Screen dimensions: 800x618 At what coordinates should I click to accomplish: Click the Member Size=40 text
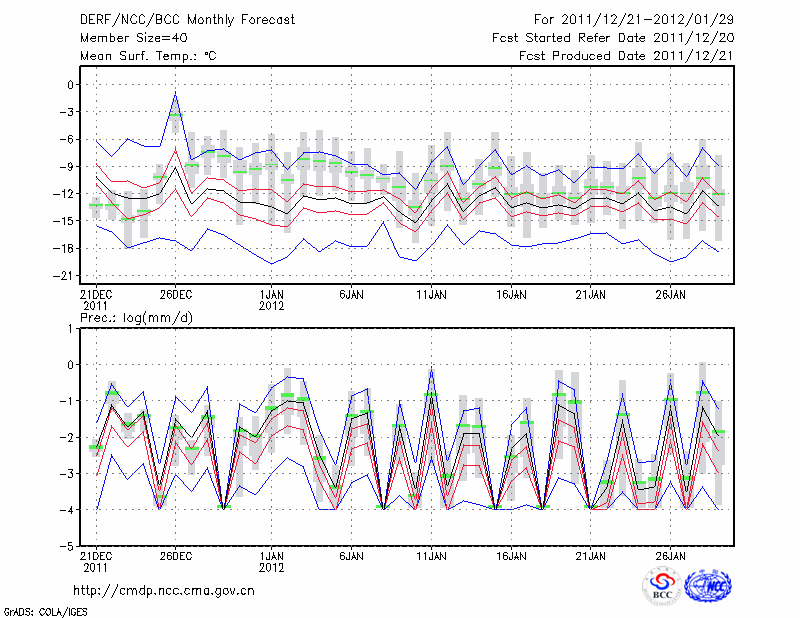pyautogui.click(x=126, y=38)
